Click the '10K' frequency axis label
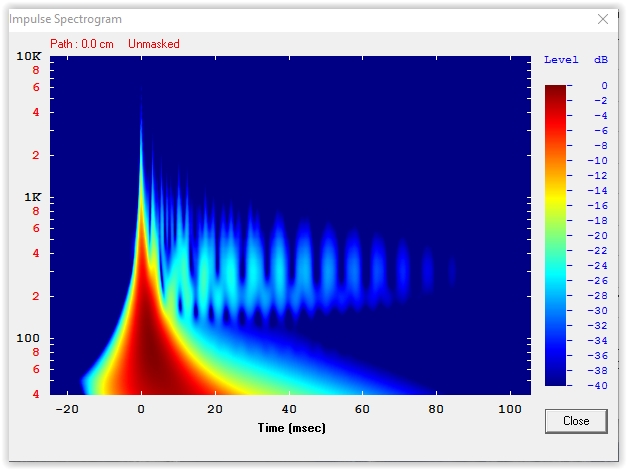Image resolution: width=627 pixels, height=470 pixels. click(28, 56)
